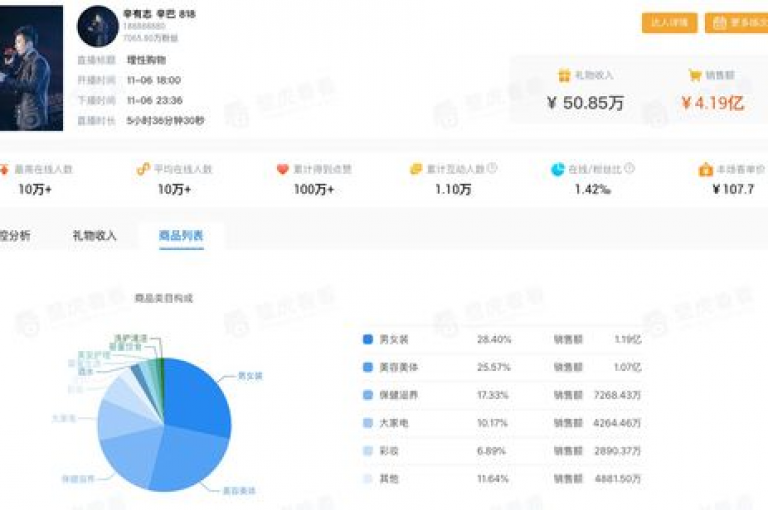The width and height of the screenshot is (768, 510).
Task: Select the 大家电 pie slice
Action: (x=120, y=421)
